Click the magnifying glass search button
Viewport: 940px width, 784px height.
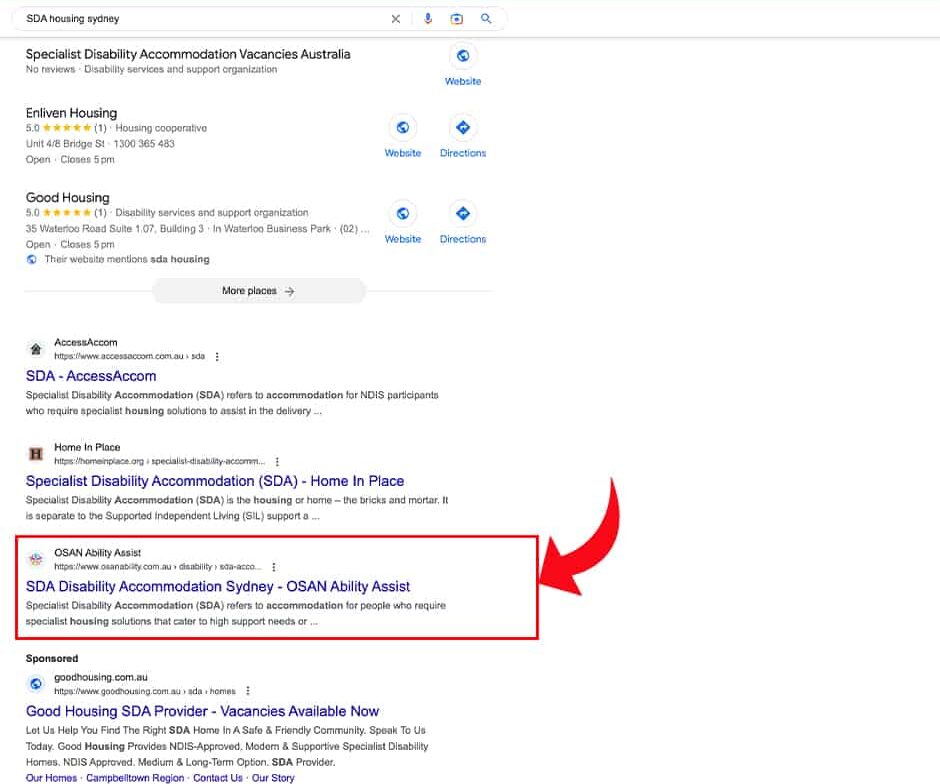486,19
